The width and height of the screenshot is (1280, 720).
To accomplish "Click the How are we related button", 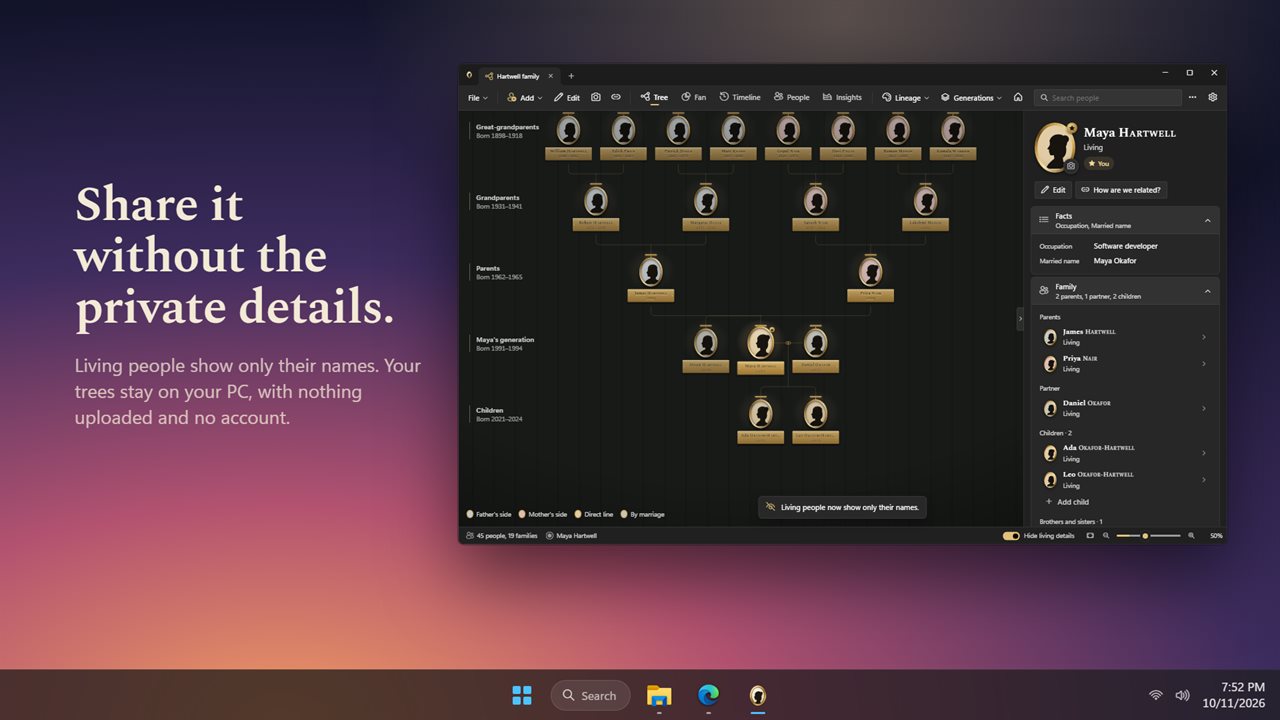I will point(1121,190).
